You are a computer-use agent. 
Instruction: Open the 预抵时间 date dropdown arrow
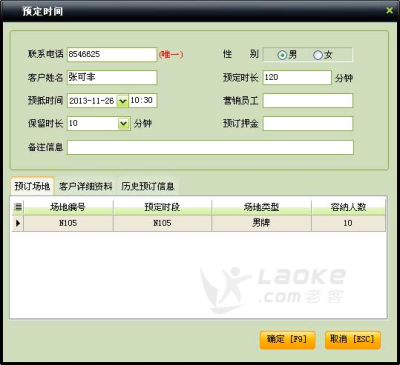pos(123,101)
